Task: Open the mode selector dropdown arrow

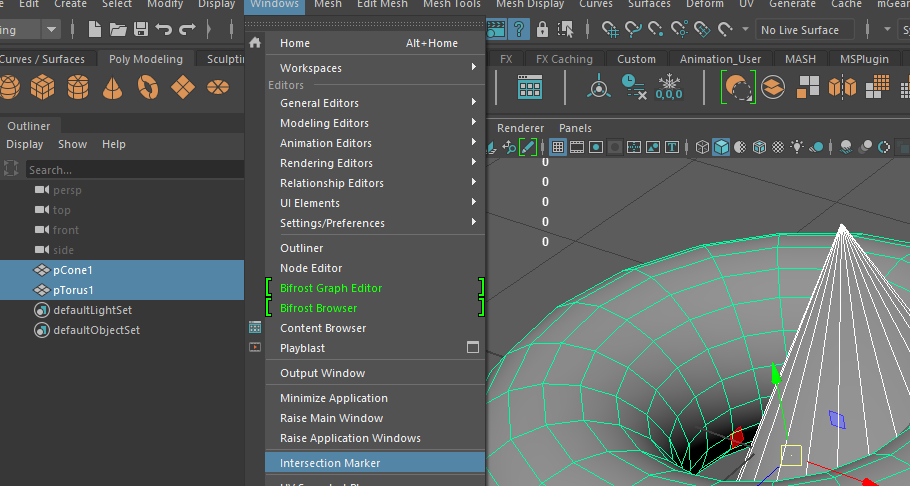Action: click(52, 29)
